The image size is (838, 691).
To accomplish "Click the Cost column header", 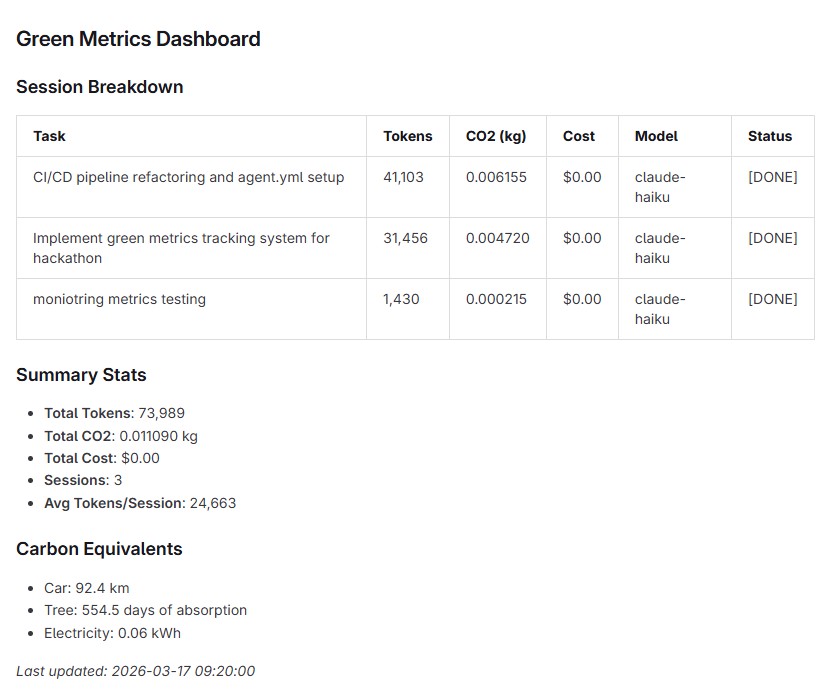I will [579, 136].
